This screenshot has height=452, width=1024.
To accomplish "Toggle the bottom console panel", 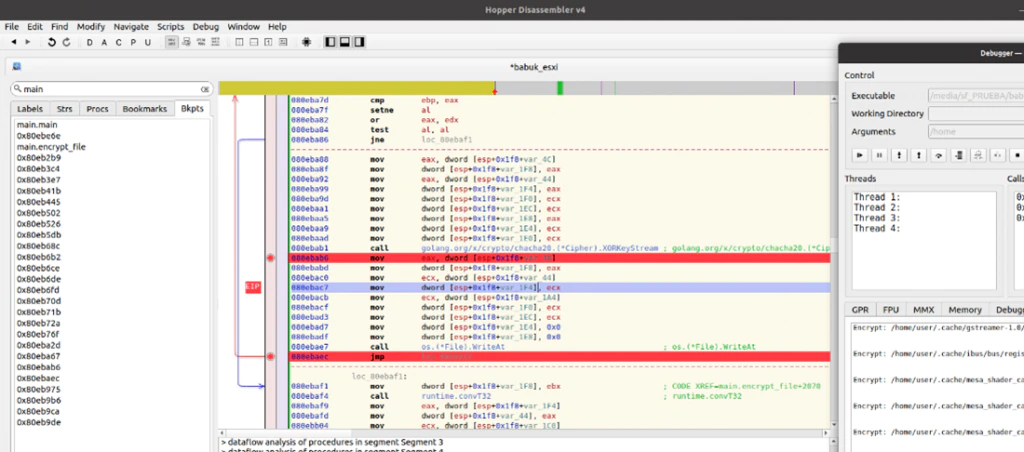I will (344, 42).
